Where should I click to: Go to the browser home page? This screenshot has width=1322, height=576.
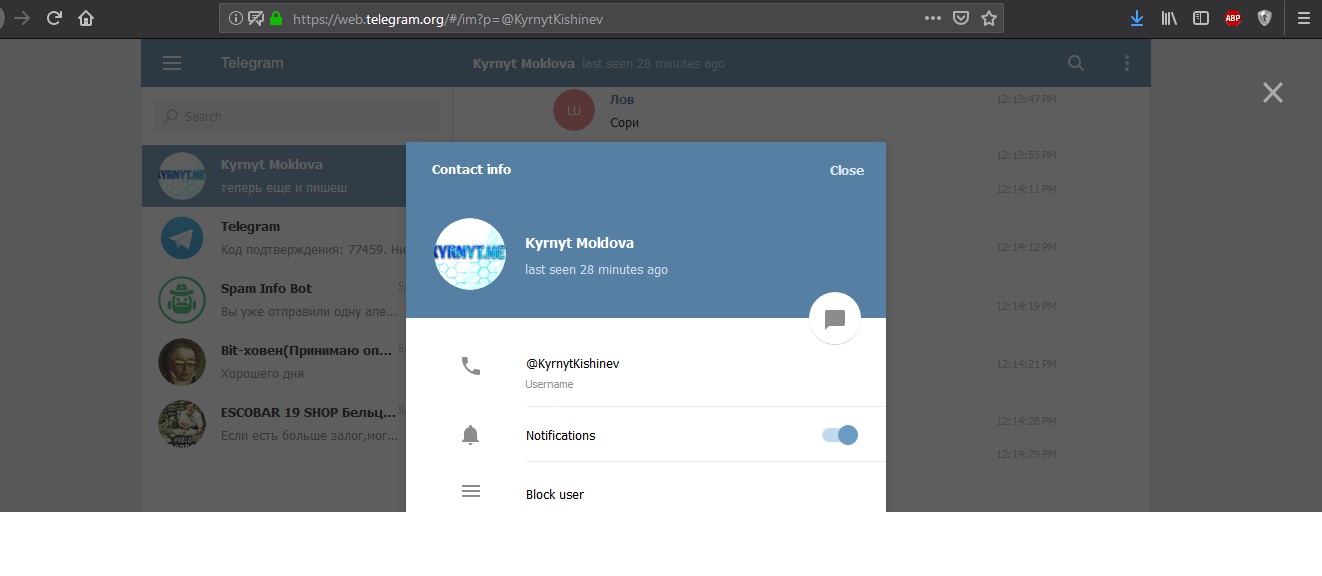[x=86, y=18]
